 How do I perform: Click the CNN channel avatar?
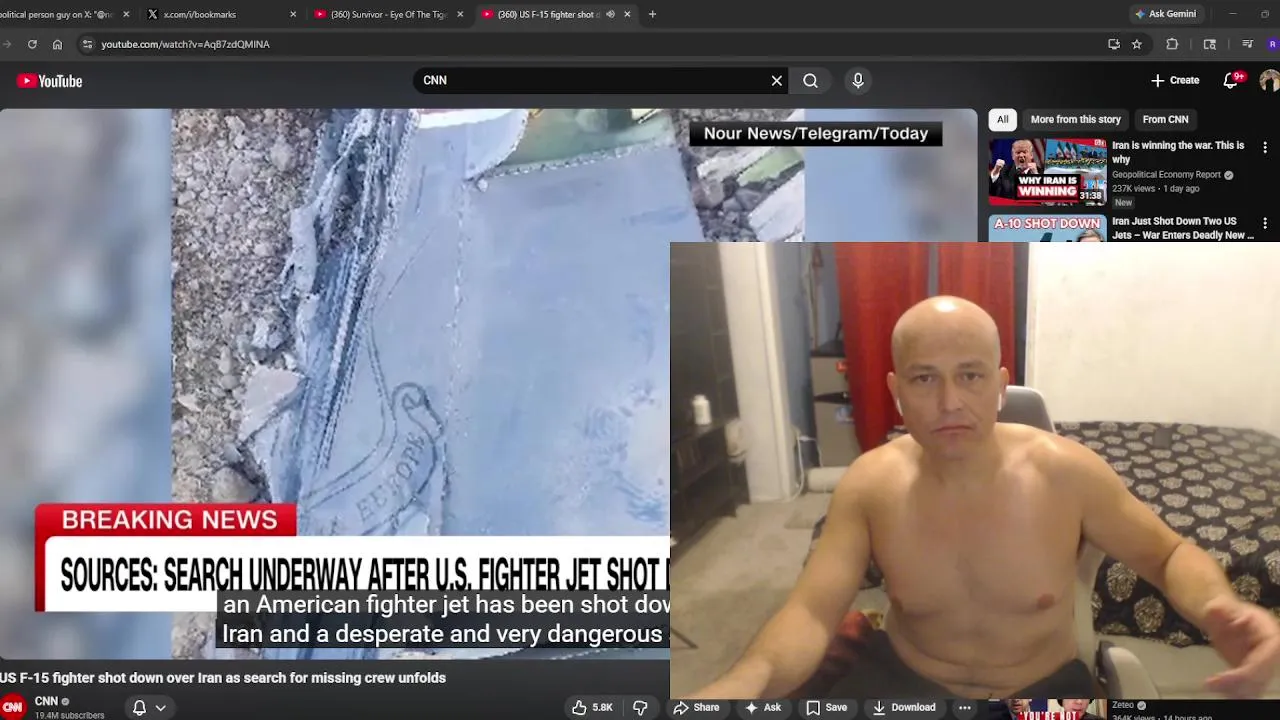[12, 707]
